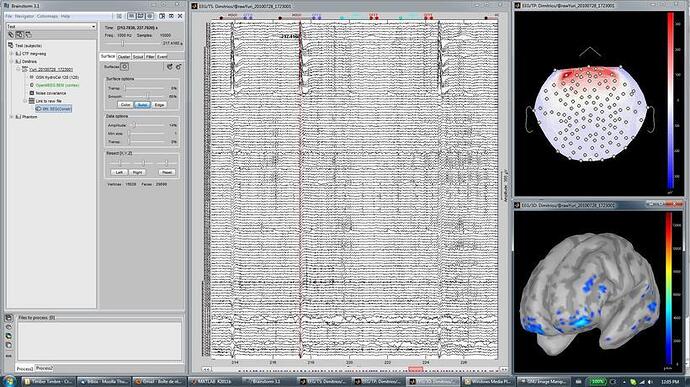690x387 pixels.
Task: Toggle the Edge button in Surface options
Action: pyautogui.click(x=159, y=105)
